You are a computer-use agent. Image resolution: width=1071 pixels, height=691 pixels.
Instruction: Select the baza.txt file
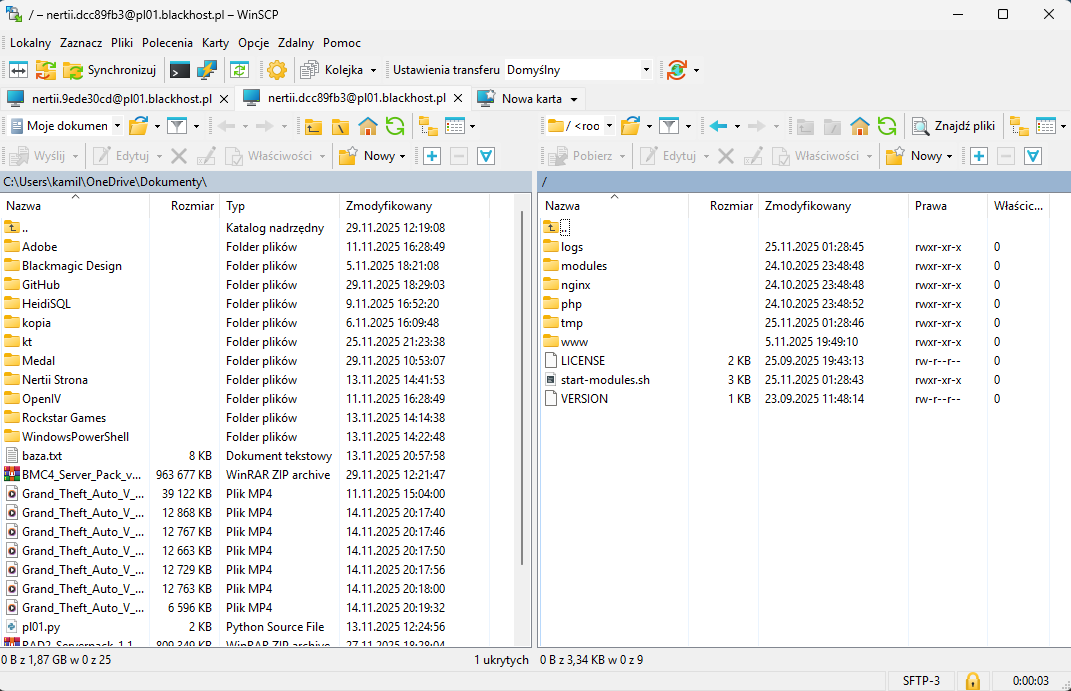[x=42, y=455]
